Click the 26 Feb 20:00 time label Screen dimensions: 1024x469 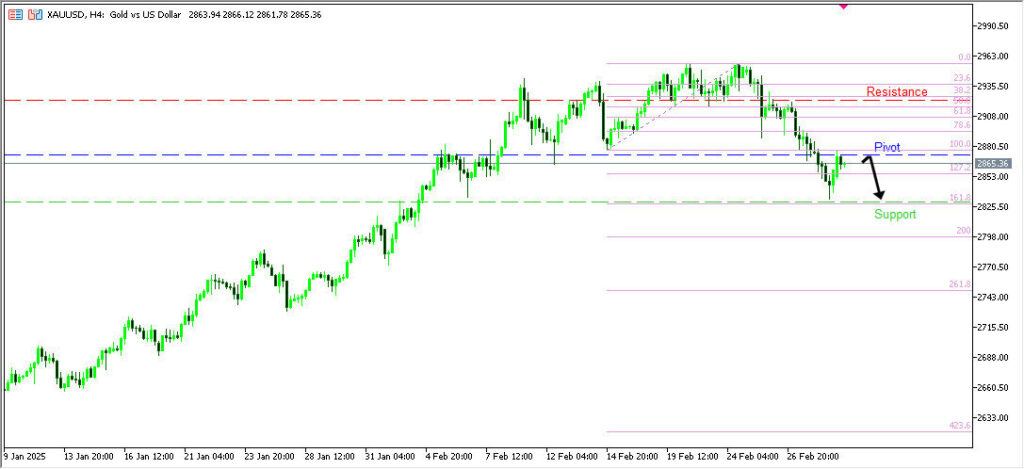point(814,456)
